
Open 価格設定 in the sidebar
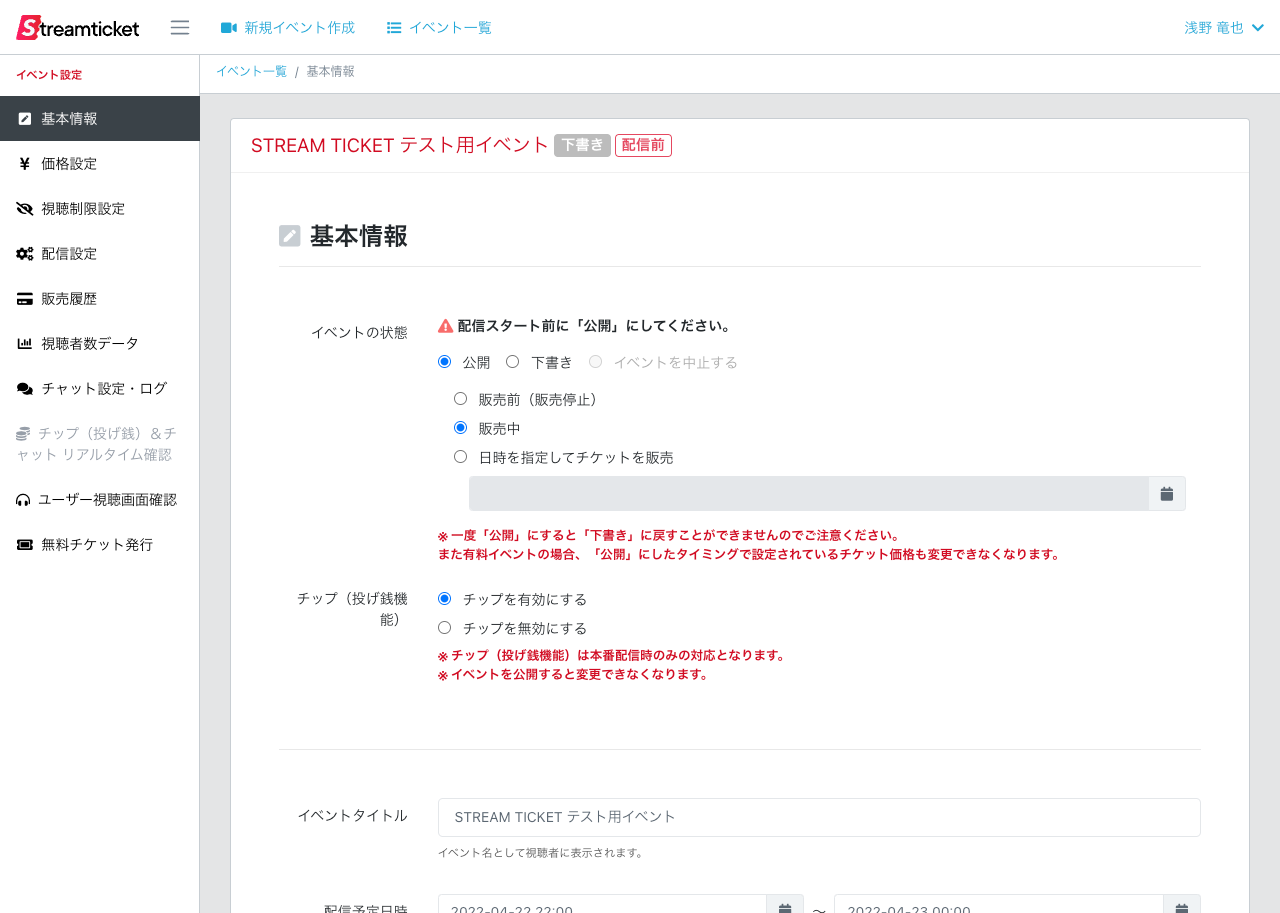pyautogui.click(x=100, y=164)
